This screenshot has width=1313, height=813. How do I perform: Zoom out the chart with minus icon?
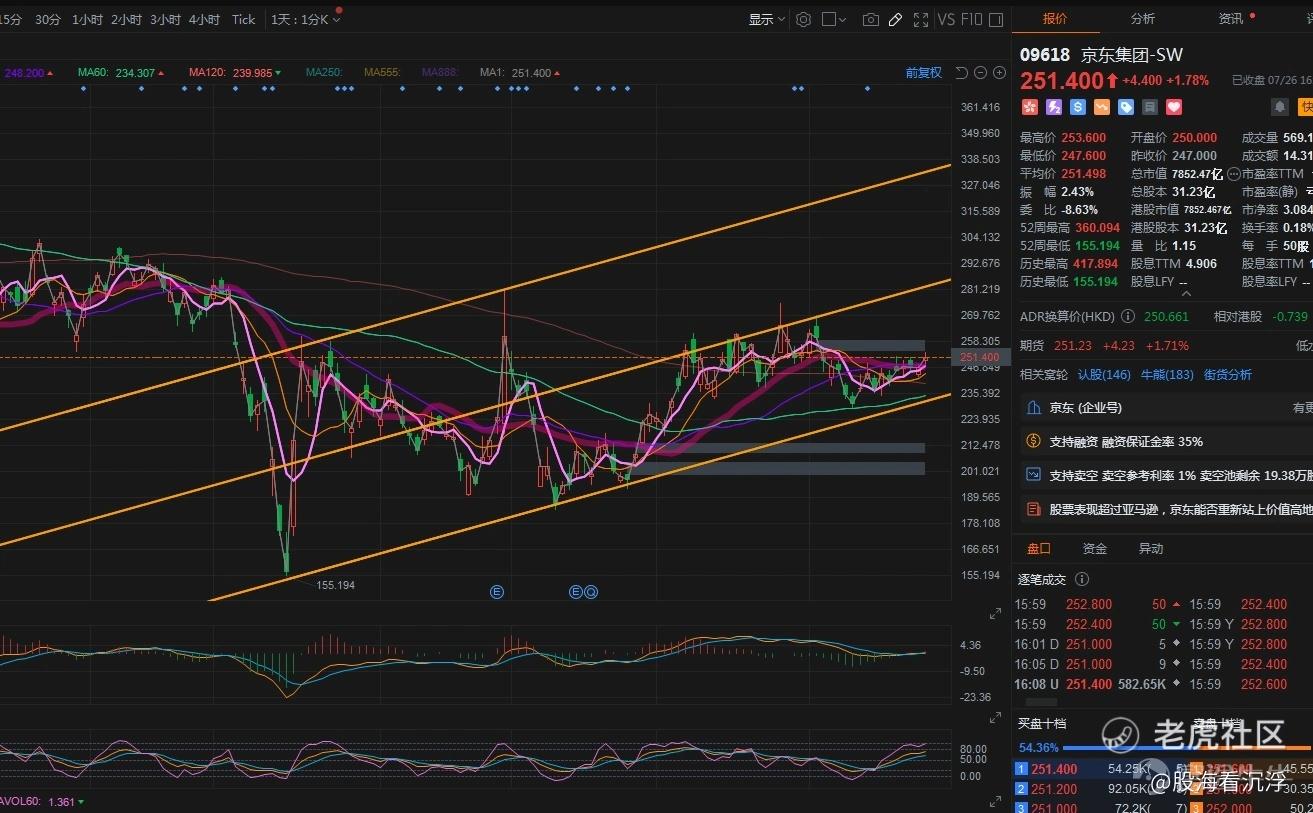point(981,73)
